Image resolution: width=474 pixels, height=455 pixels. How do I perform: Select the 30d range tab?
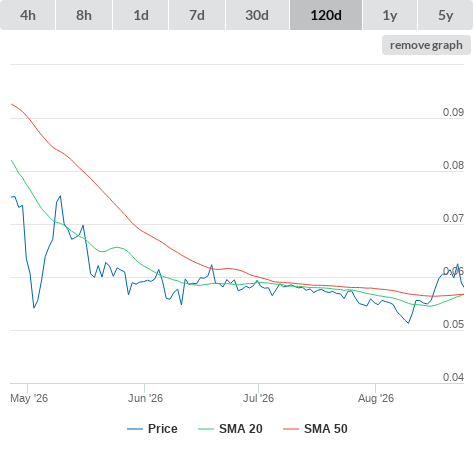click(x=257, y=15)
